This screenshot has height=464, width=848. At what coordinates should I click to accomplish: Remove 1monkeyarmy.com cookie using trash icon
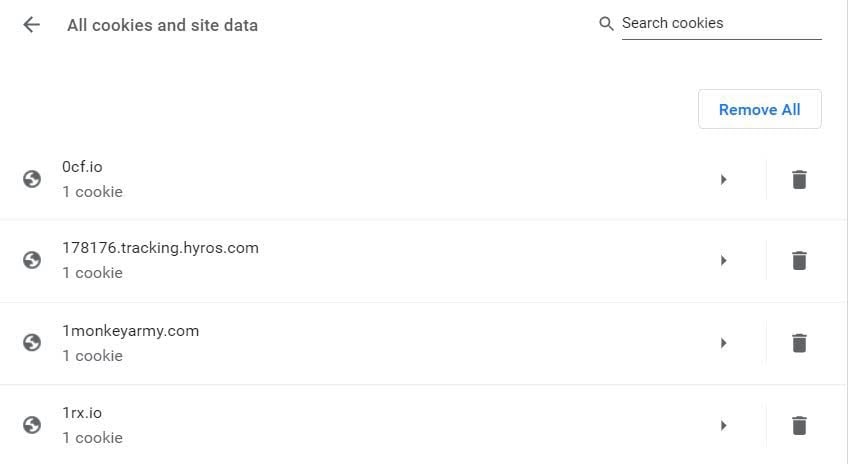pyautogui.click(x=798, y=343)
